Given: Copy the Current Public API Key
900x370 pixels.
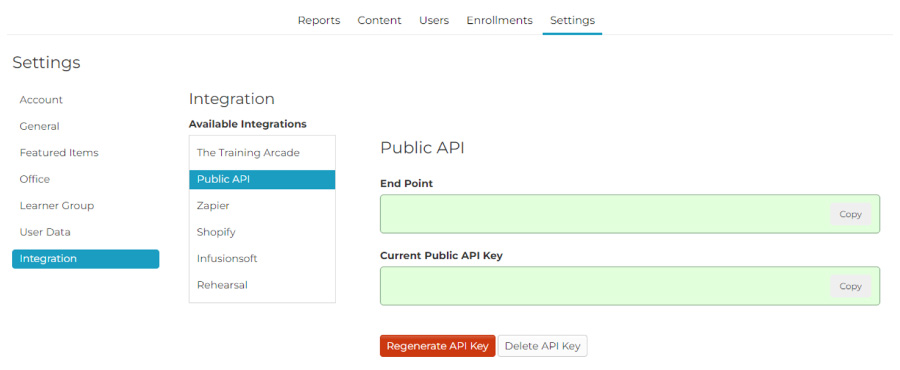Looking at the screenshot, I should pos(851,286).
